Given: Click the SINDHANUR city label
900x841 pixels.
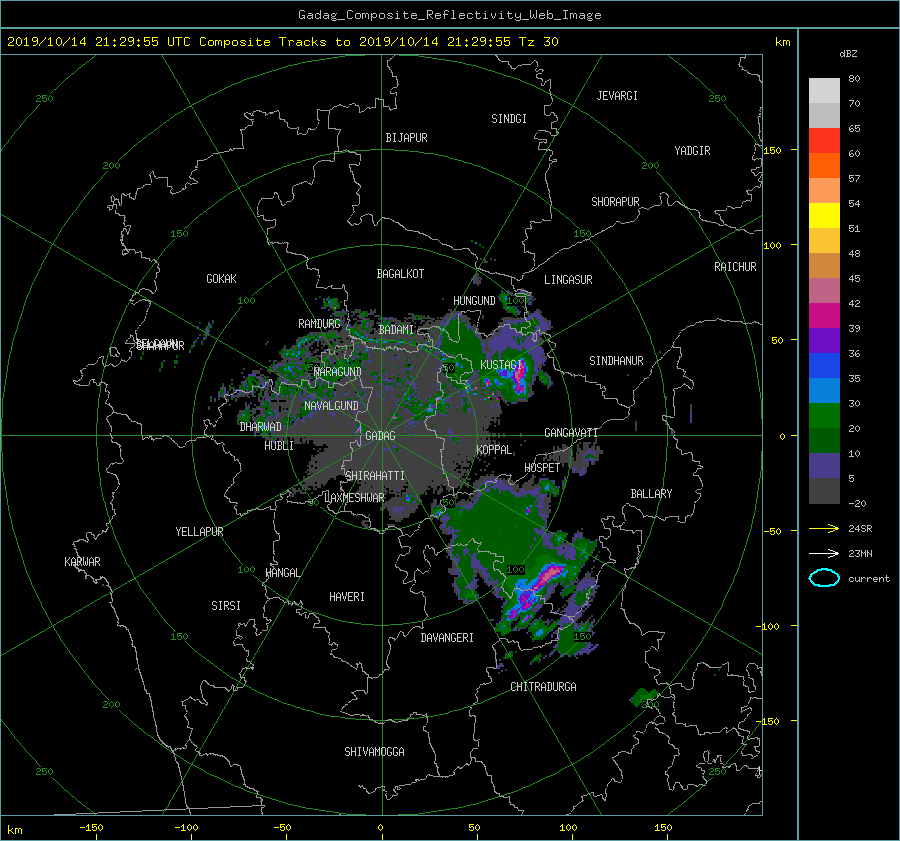Looking at the screenshot, I should pos(616,361).
